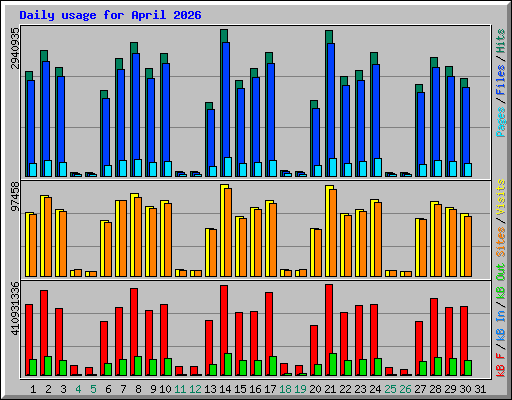Select day 8 on the x-axis
The height and width of the screenshot is (400, 512).
point(138,389)
